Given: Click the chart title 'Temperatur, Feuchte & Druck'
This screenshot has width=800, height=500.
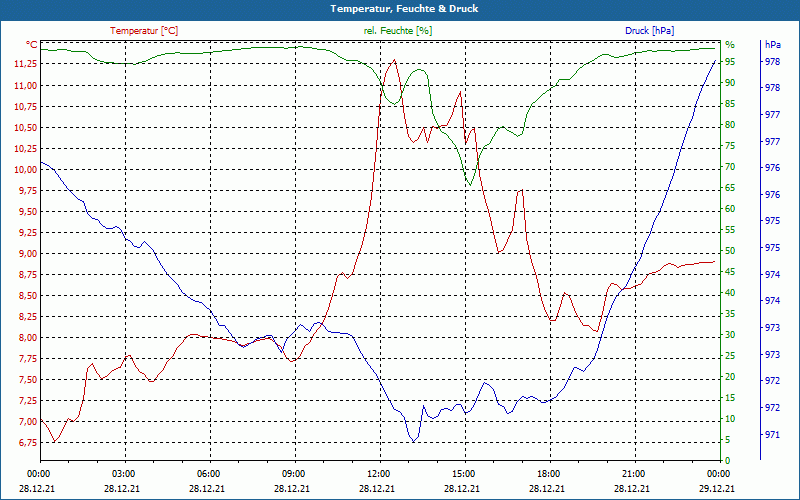Looking at the screenshot, I should point(404,9).
